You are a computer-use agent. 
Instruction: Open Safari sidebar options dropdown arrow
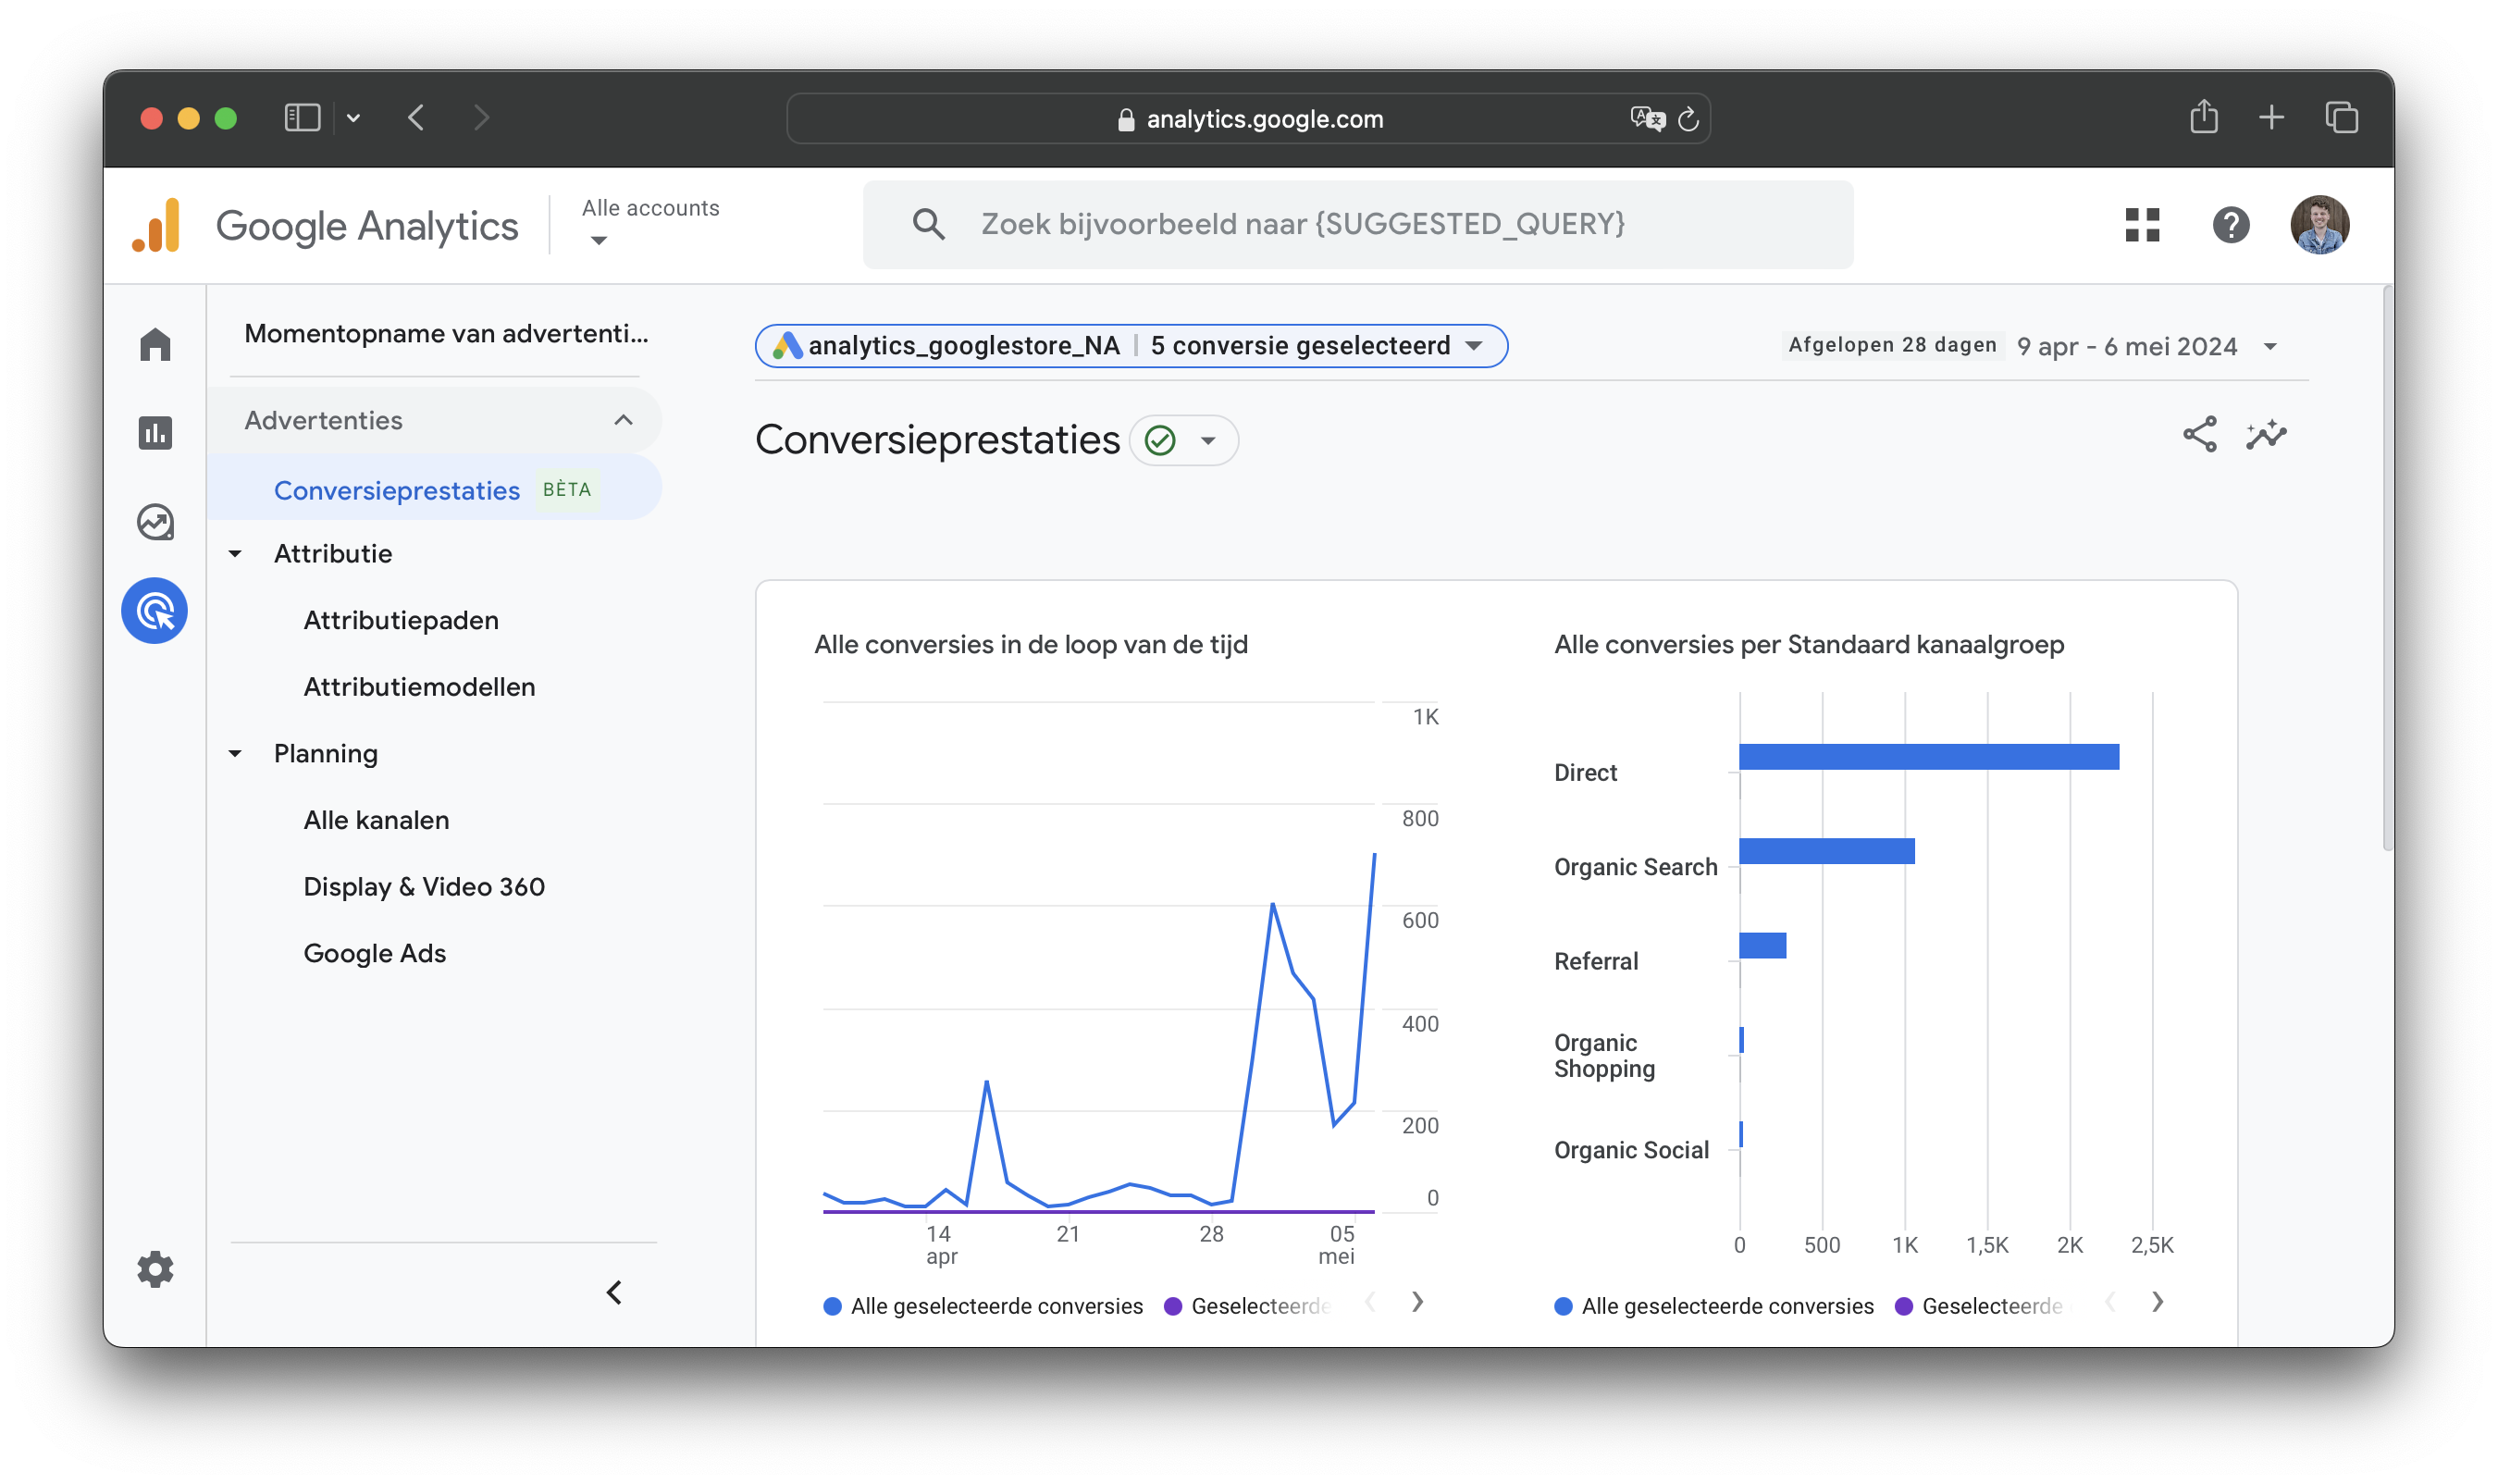tap(353, 118)
